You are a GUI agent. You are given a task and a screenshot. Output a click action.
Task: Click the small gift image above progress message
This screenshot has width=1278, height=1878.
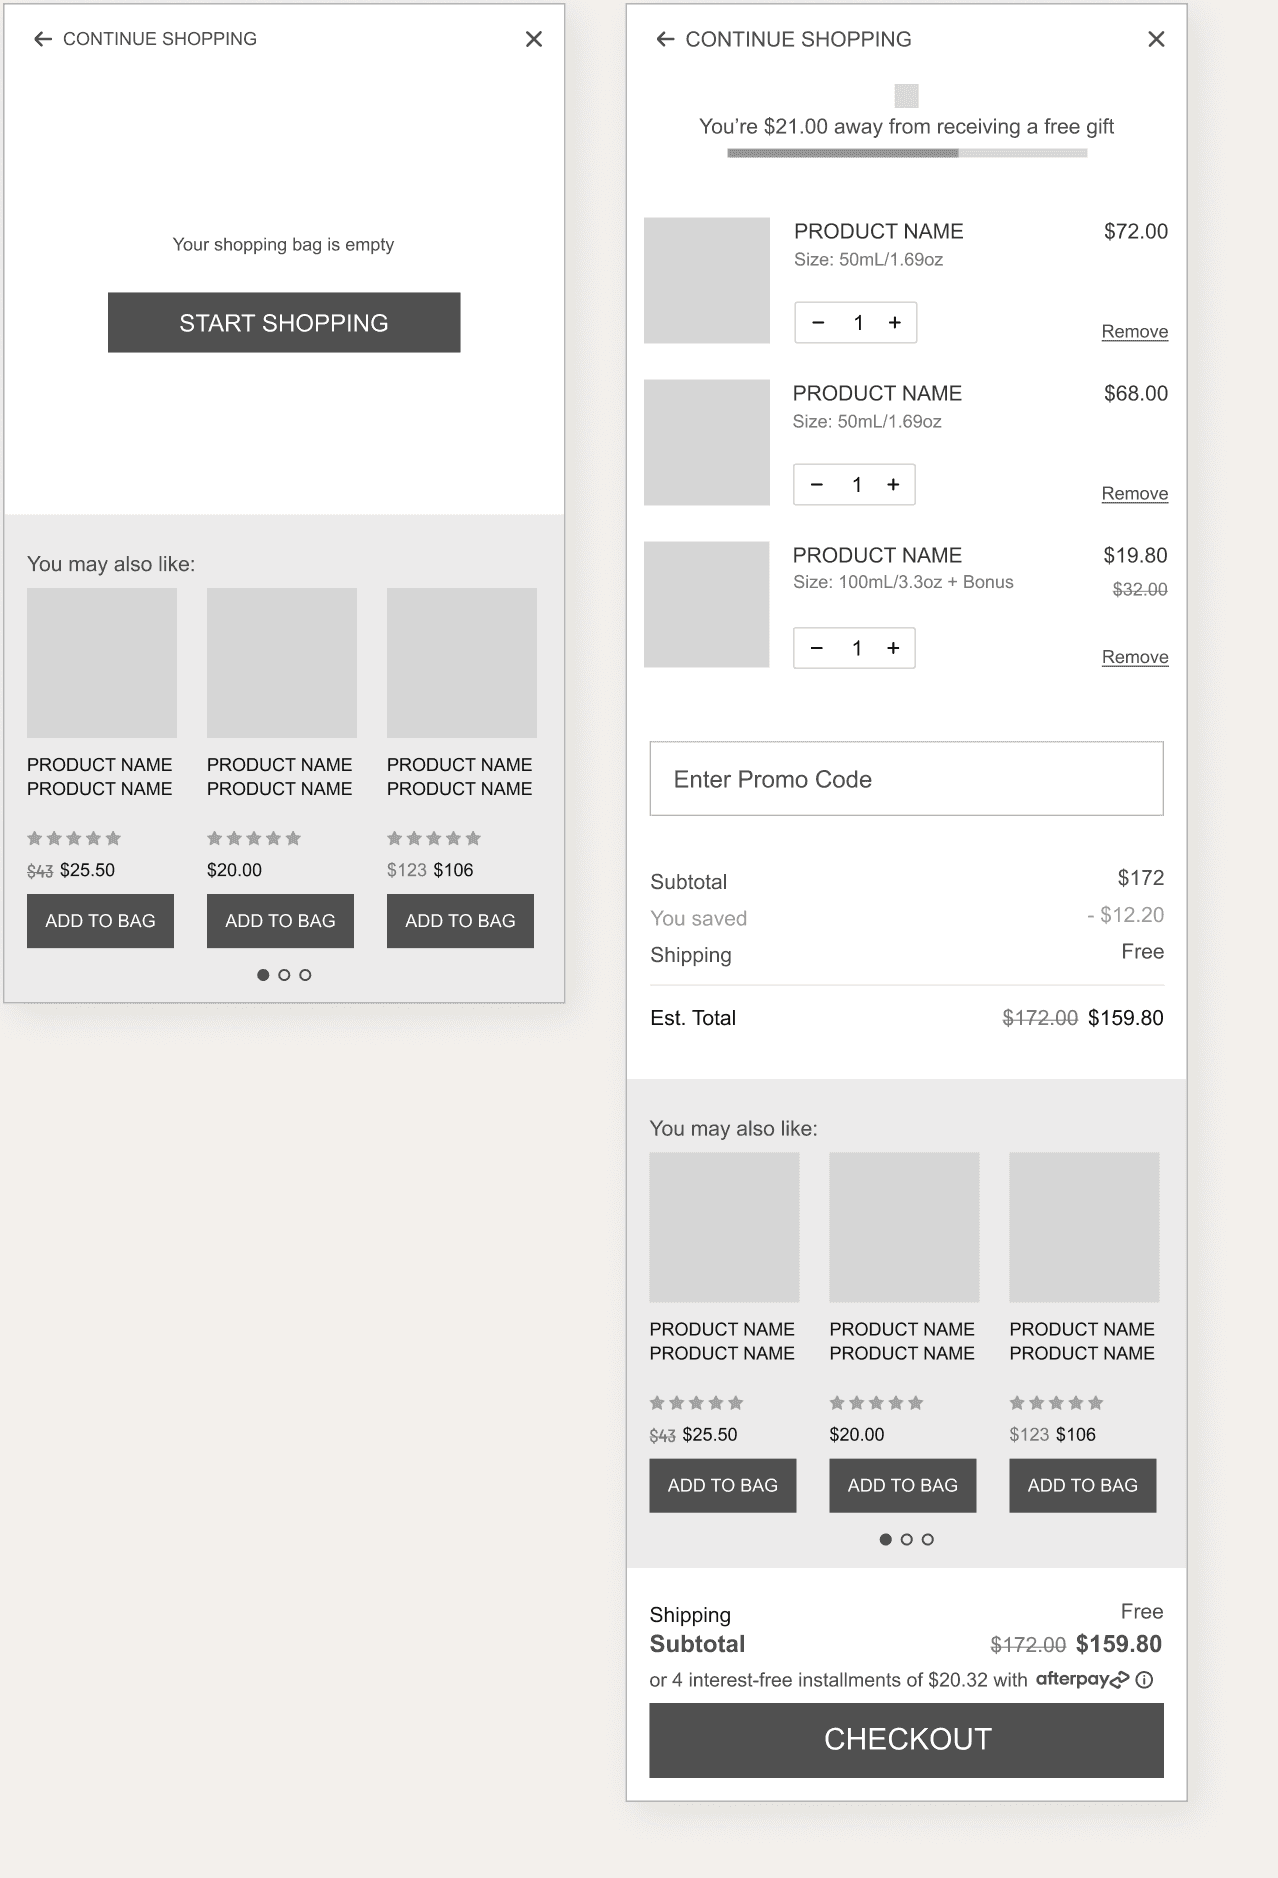907,96
